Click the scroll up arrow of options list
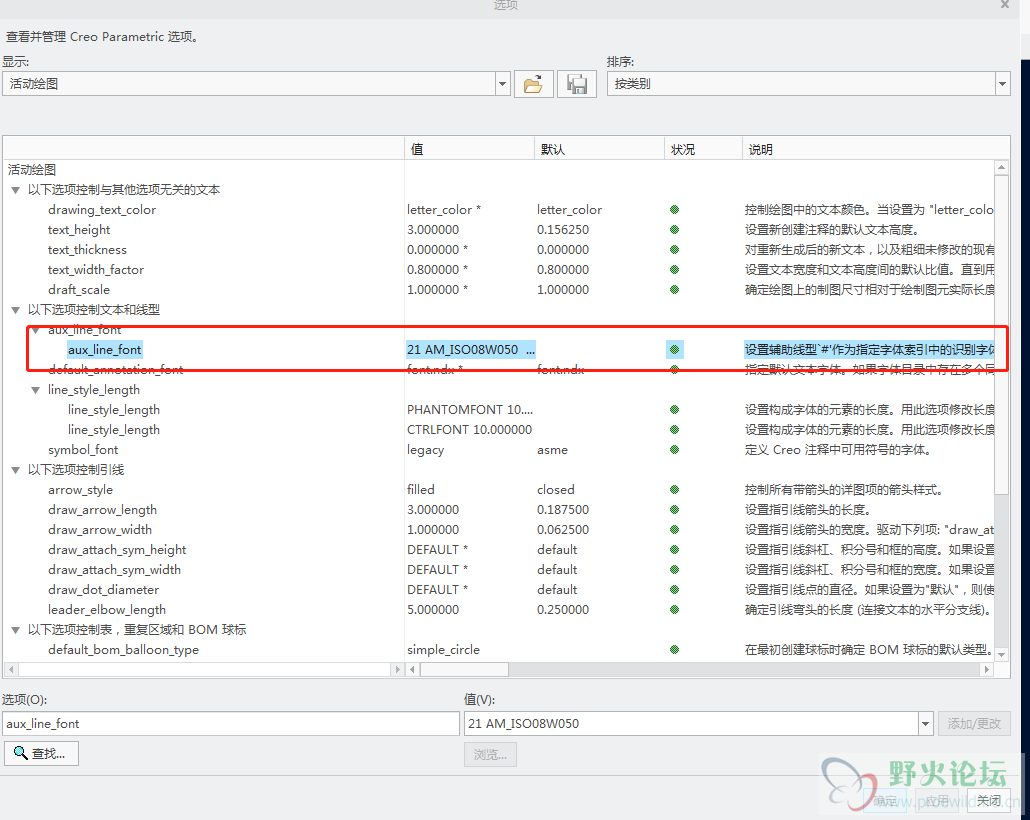 tap(1001, 168)
